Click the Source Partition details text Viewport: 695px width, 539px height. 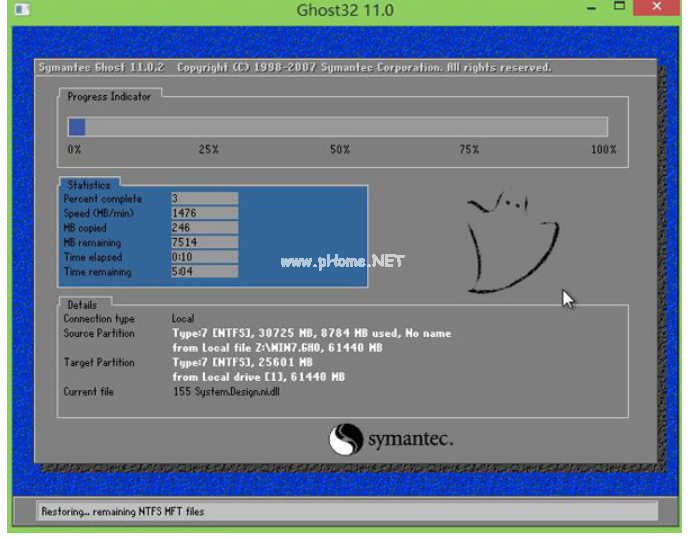point(311,334)
